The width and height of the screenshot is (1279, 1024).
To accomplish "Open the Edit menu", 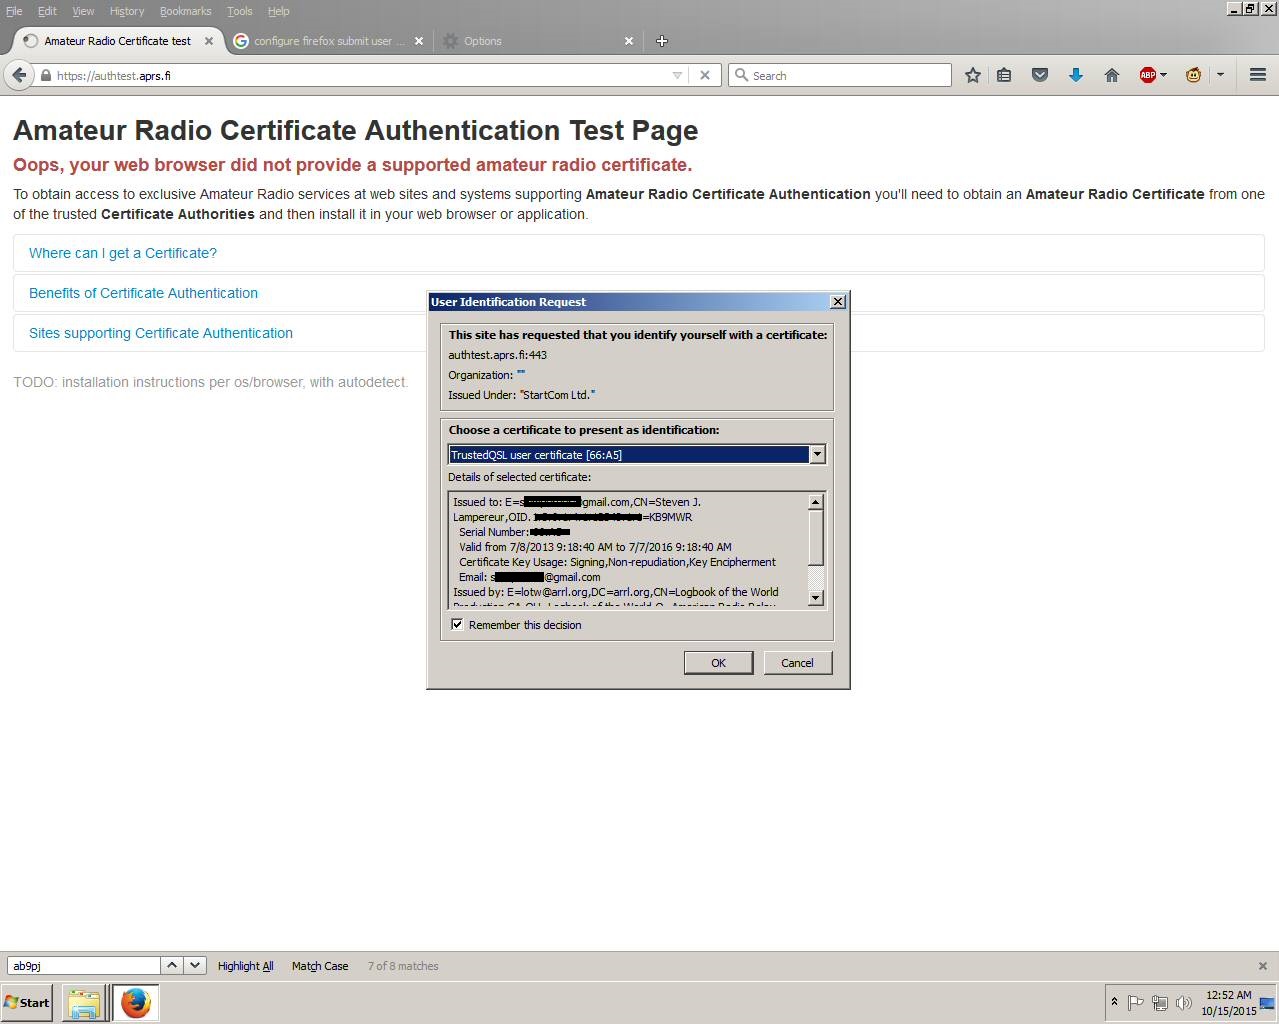I will pos(47,11).
